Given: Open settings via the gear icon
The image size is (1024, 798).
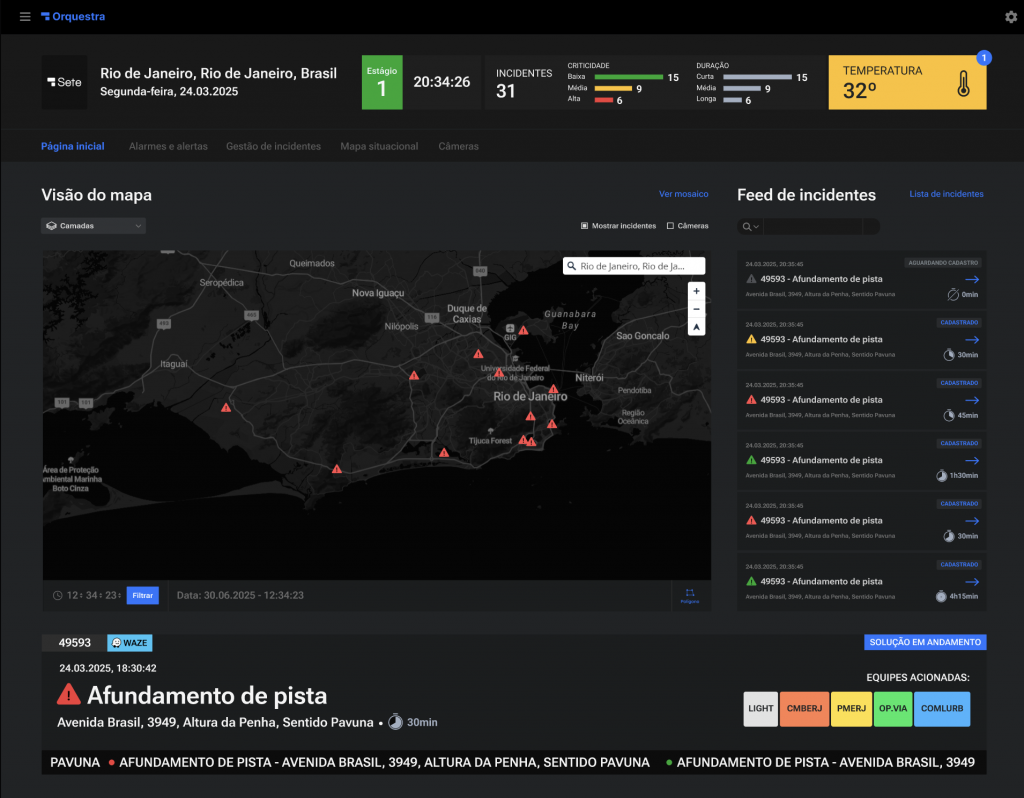Looking at the screenshot, I should 1010,17.
